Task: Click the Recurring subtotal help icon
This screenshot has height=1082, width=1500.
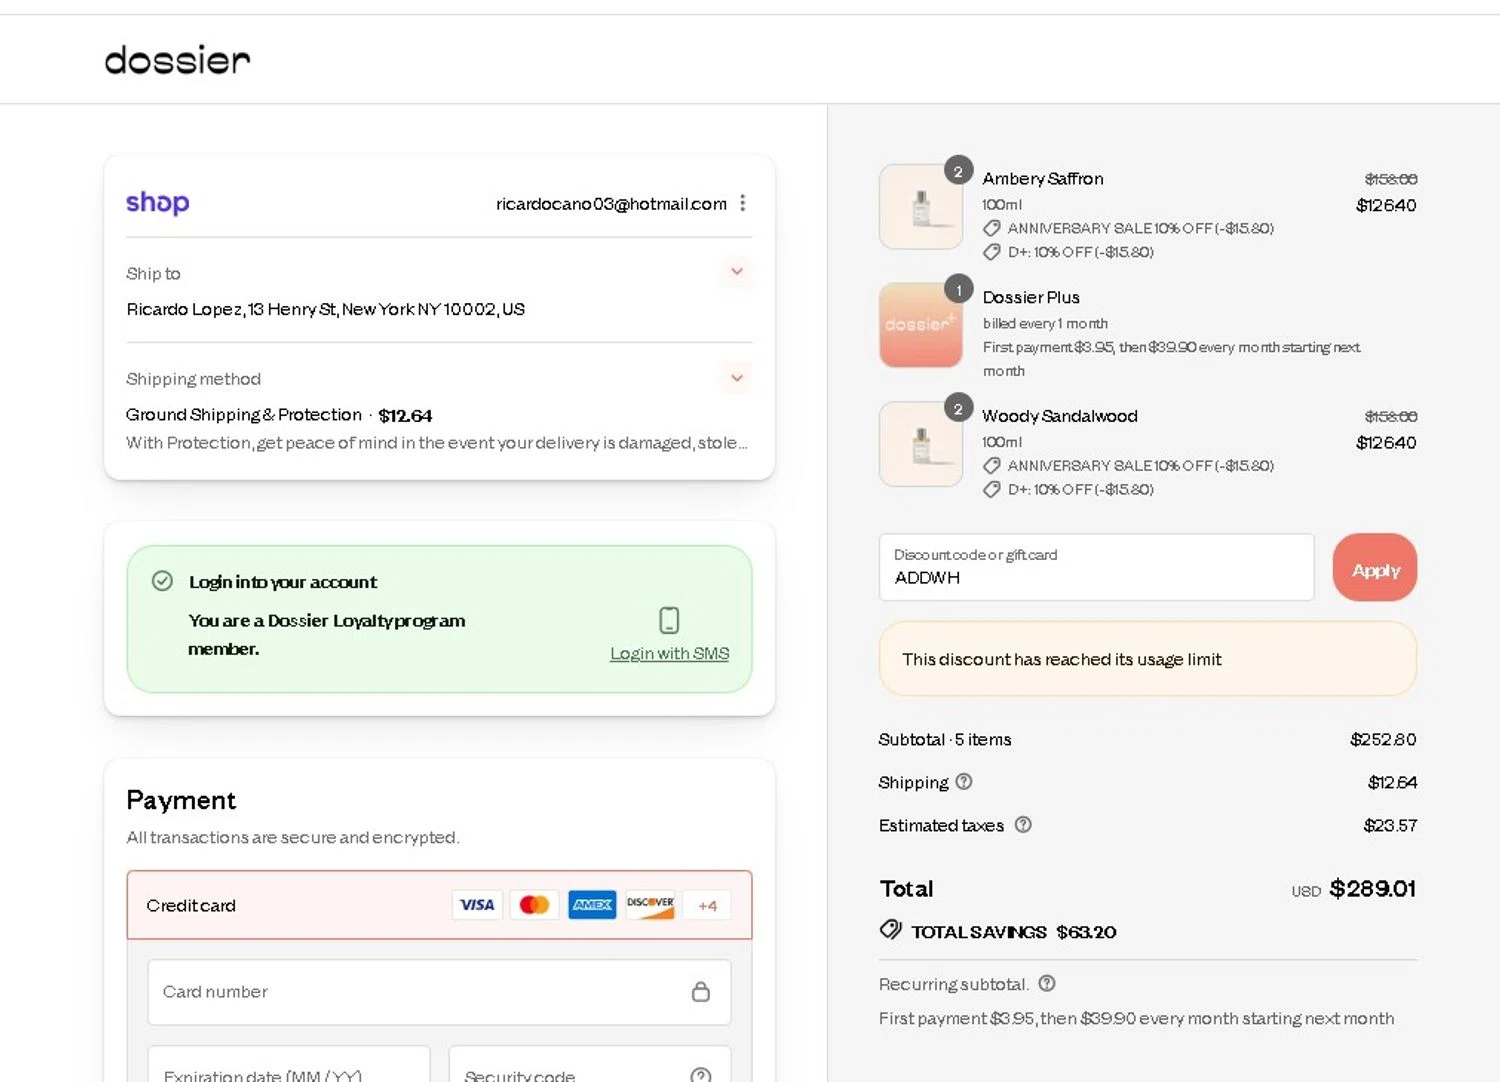Action: (1047, 984)
